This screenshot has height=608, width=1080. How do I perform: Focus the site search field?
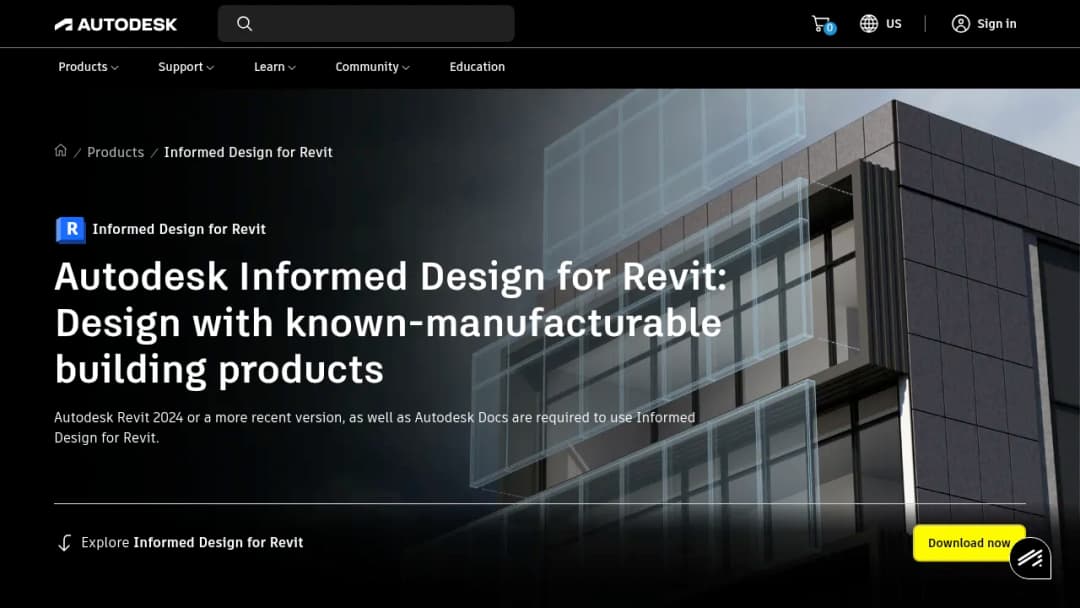(366, 23)
